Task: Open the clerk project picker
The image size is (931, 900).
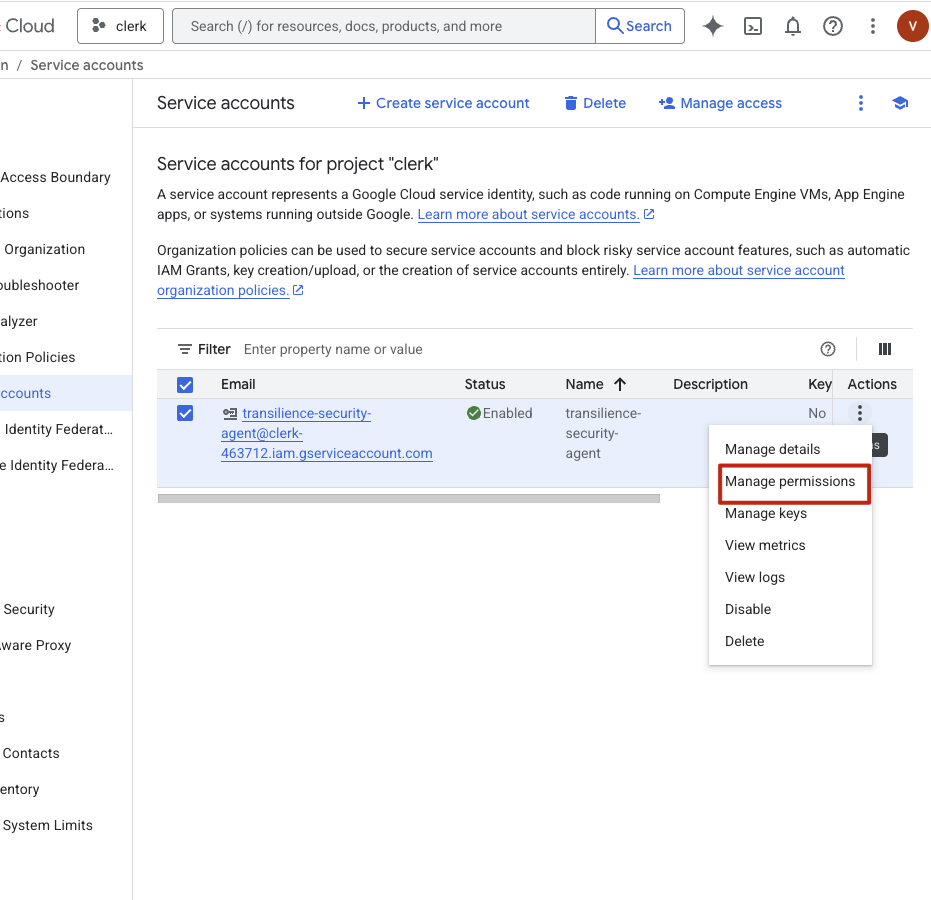Action: 120,26
